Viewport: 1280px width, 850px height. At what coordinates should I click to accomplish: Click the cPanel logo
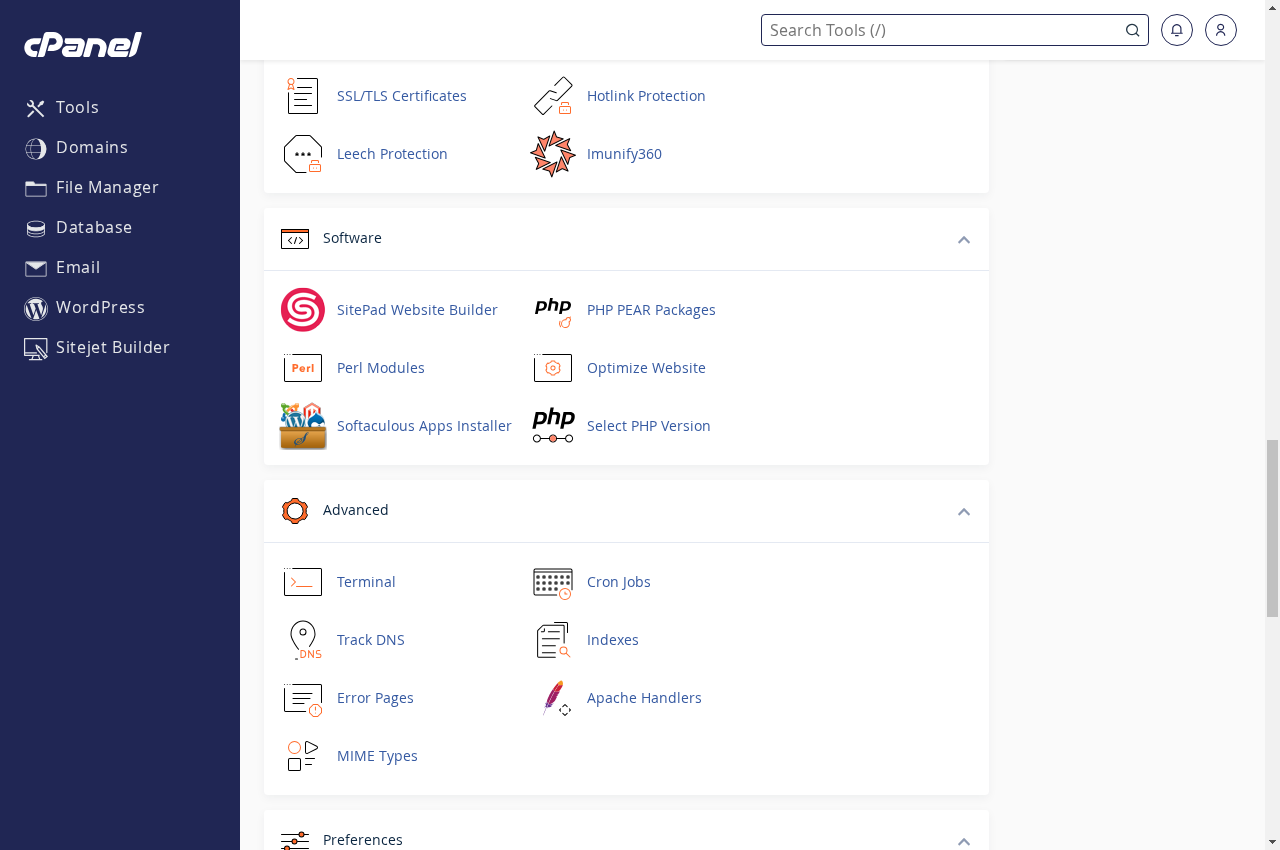[x=83, y=45]
